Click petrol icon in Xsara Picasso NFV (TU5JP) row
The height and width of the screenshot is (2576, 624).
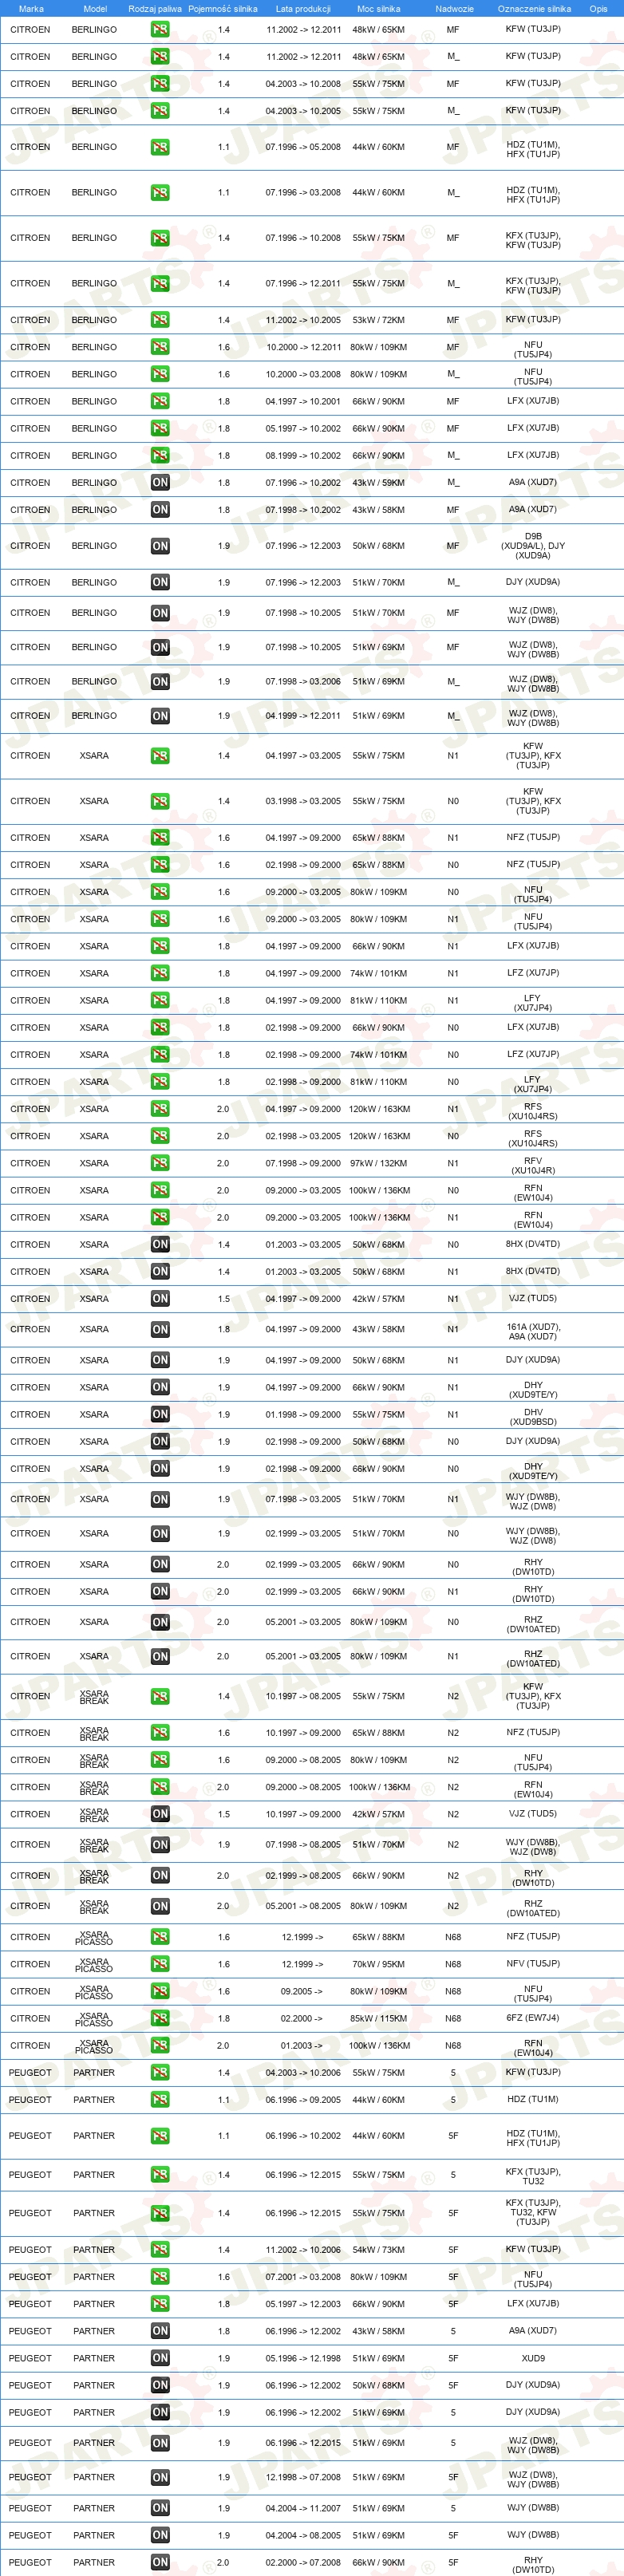160,1964
